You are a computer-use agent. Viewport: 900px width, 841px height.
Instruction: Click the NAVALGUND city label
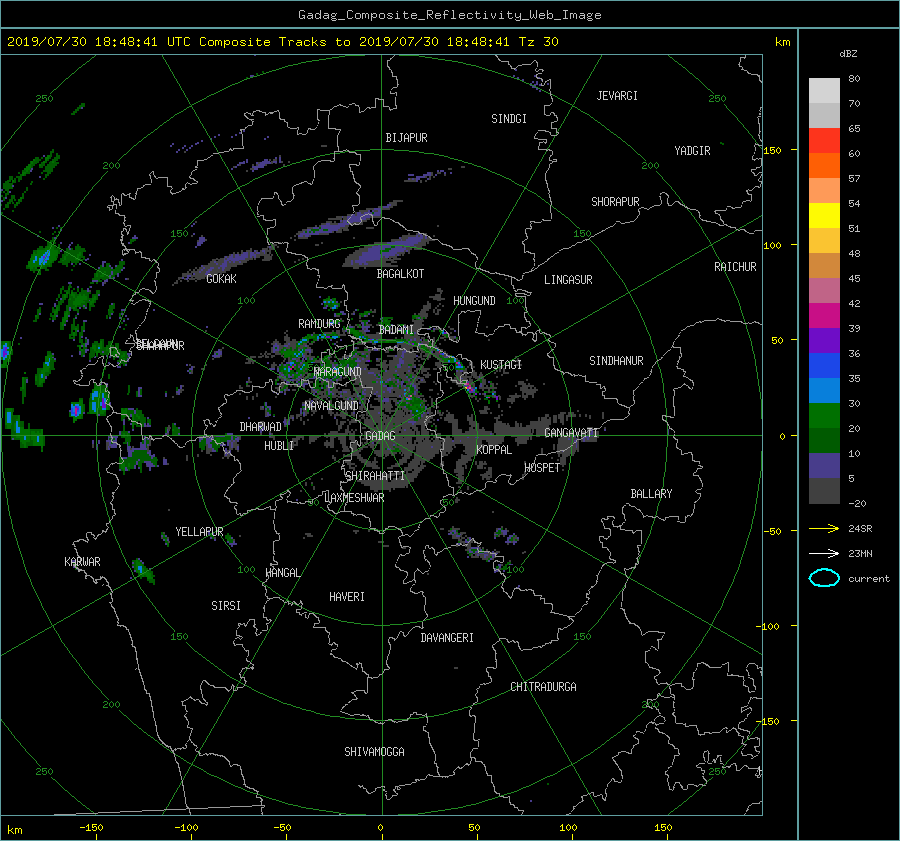[331, 406]
